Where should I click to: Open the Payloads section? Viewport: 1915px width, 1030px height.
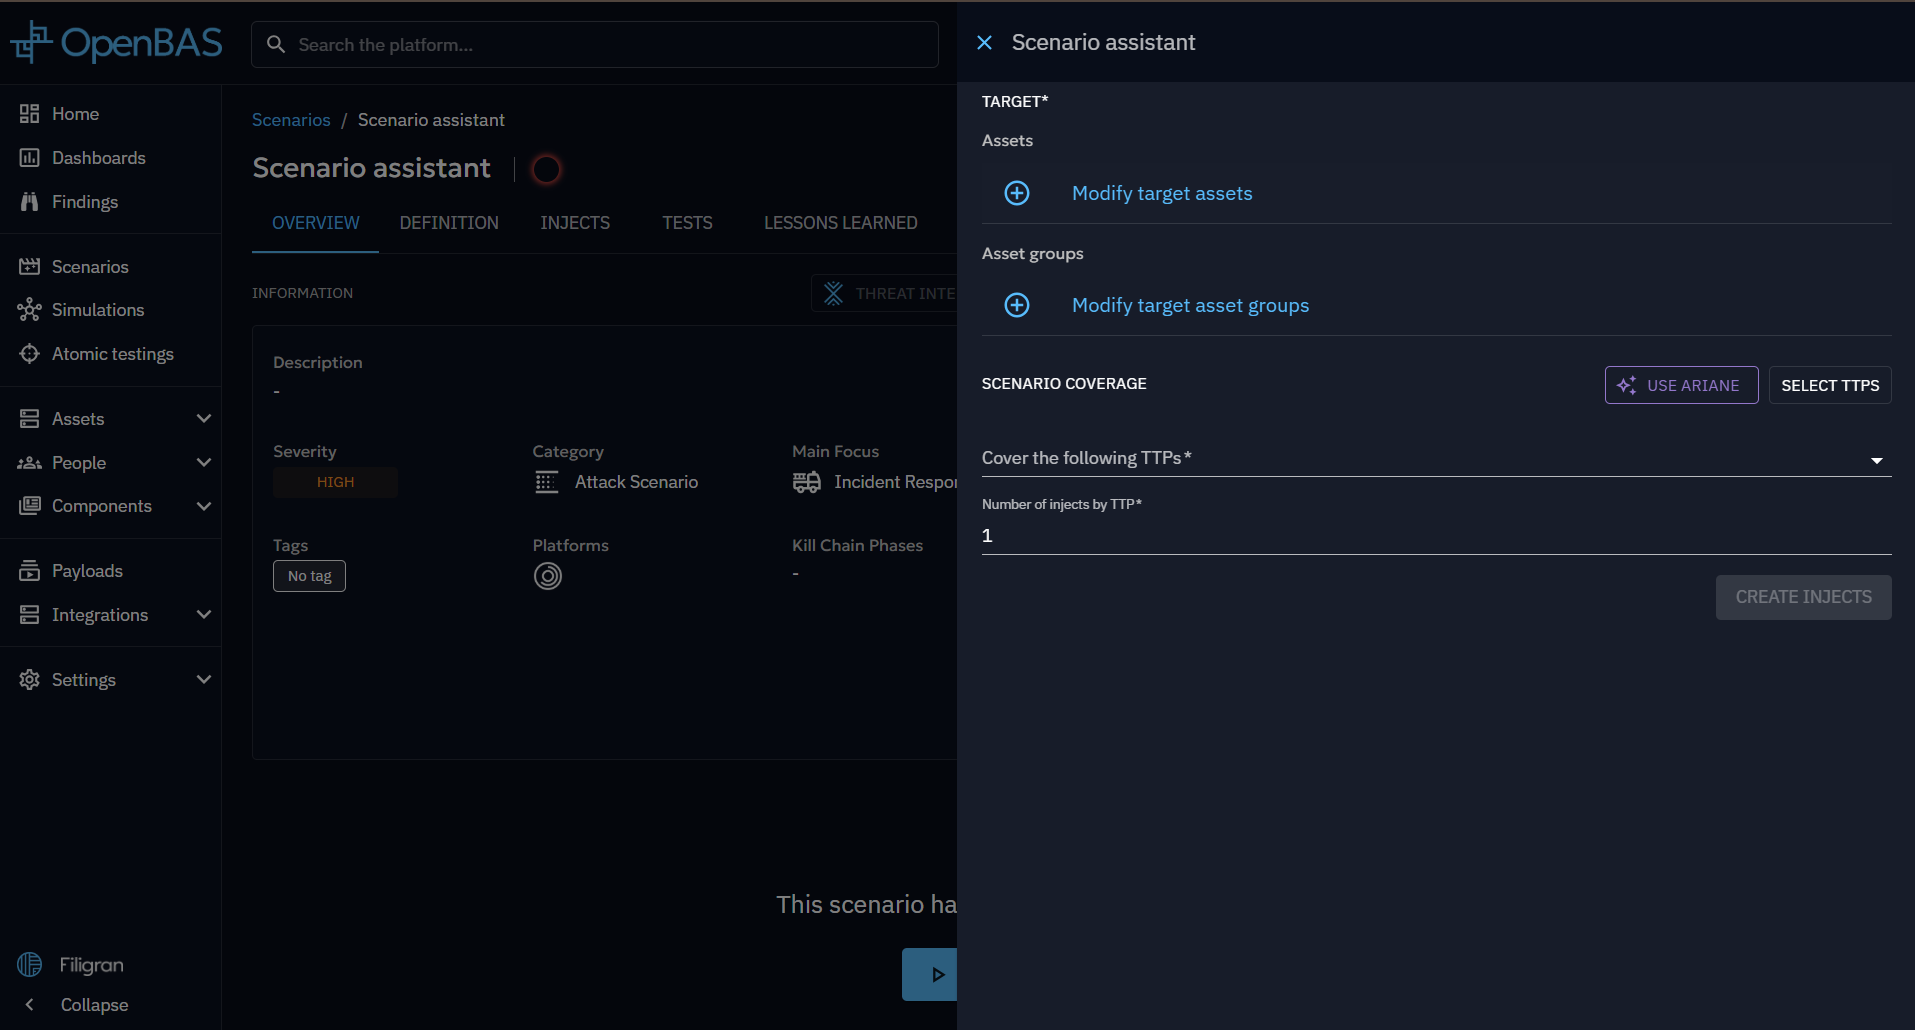87,571
